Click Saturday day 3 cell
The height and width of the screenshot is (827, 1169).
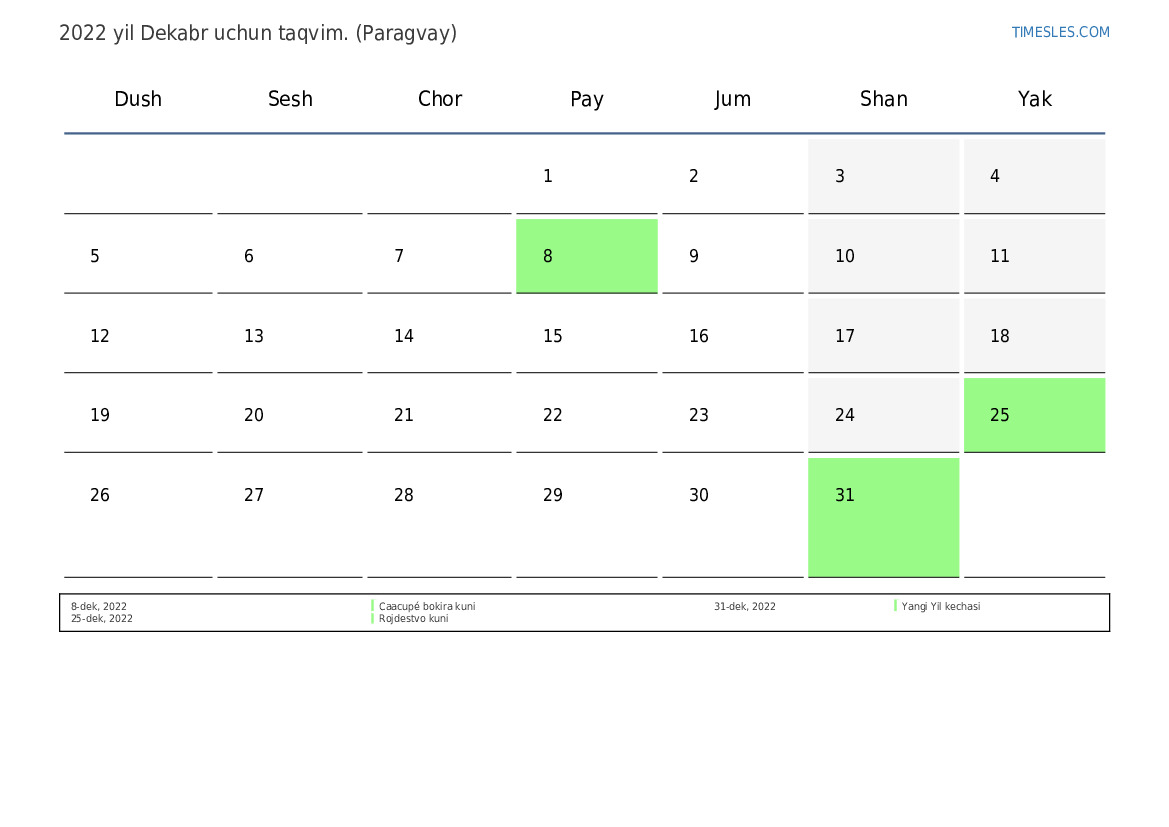[883, 176]
